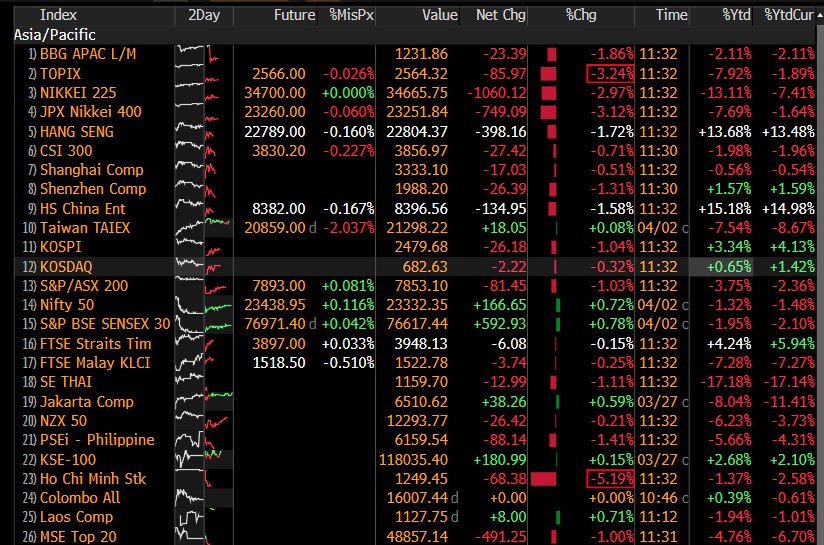Screen dimensions: 824x545
Task: Click the NIKKEI 225 future price 34700.00
Action: 274,93
